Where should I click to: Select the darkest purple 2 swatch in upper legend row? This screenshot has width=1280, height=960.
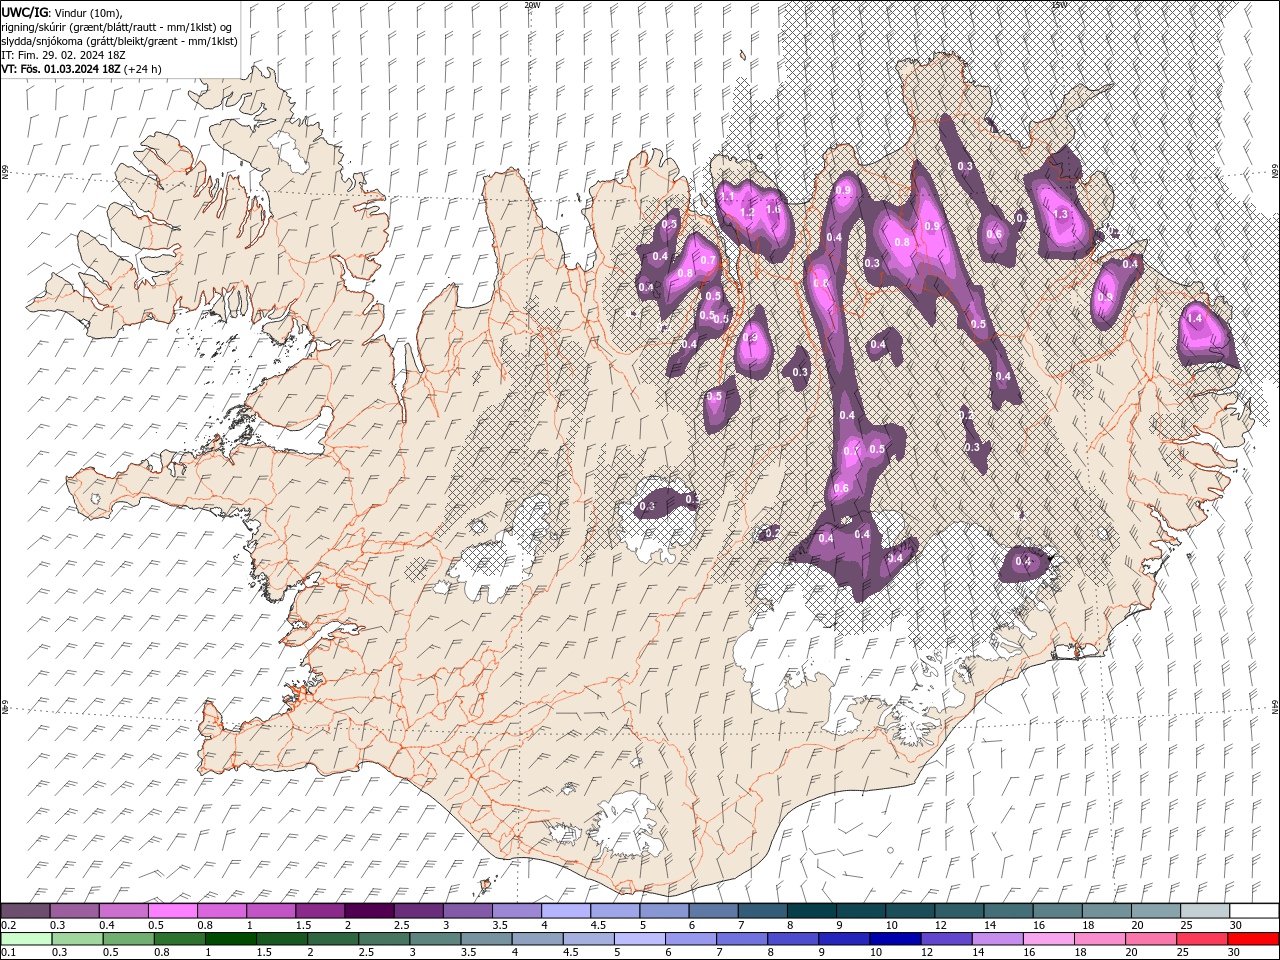[x=369, y=911]
